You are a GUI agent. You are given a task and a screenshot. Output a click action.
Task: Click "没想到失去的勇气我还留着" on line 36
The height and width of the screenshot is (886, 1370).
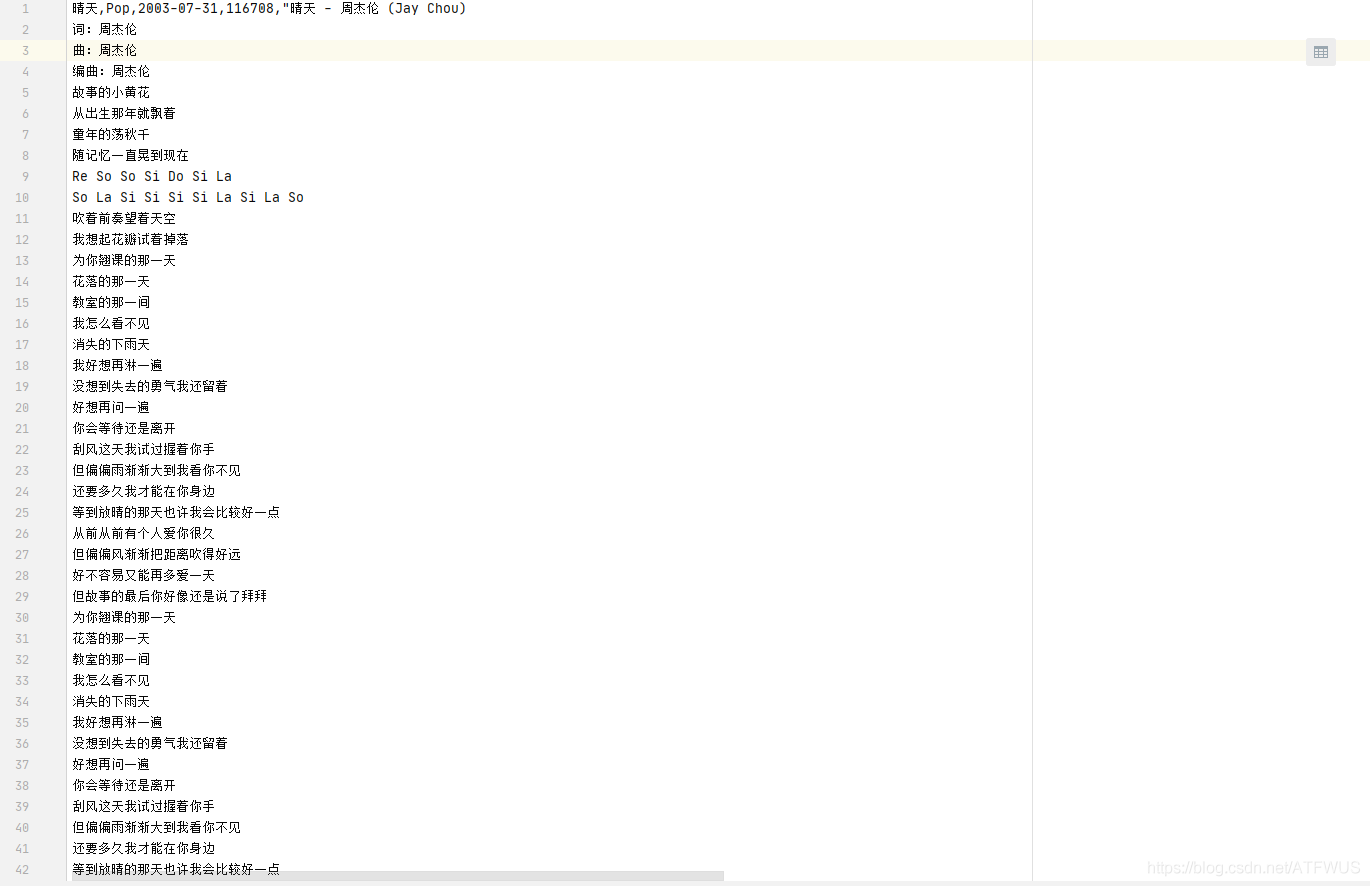pyautogui.click(x=150, y=743)
